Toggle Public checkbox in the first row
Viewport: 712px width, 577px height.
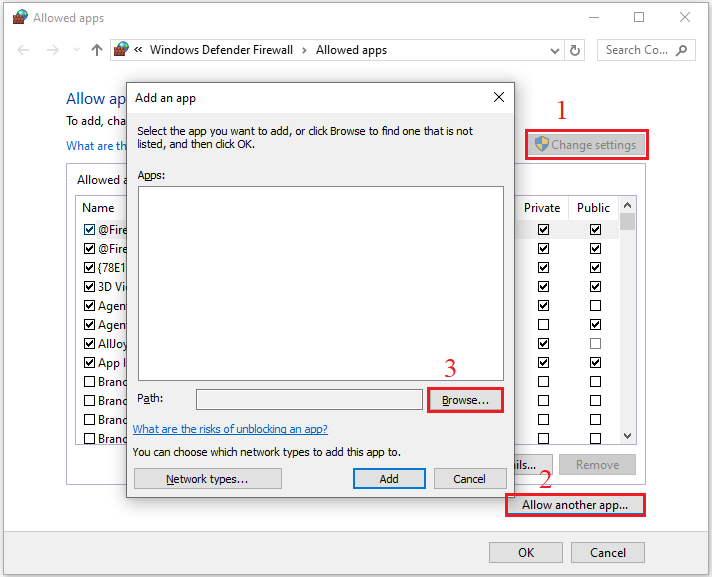tap(595, 230)
